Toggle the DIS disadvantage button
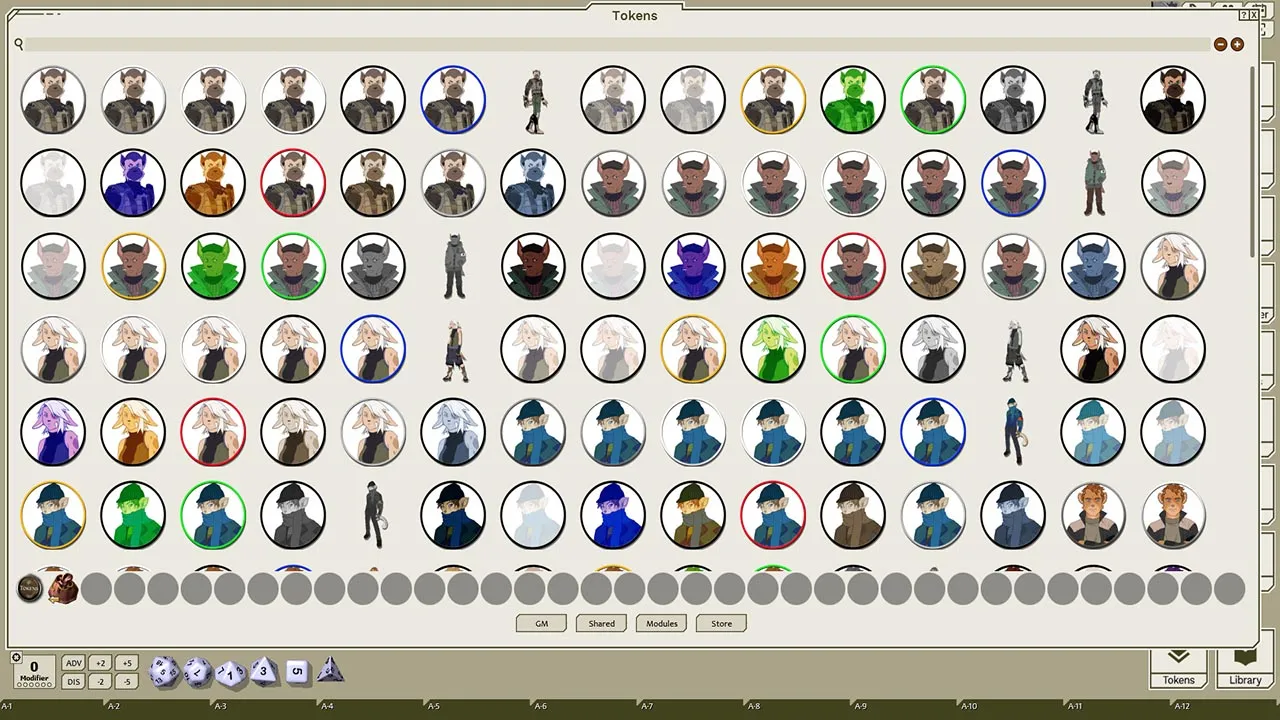Screen dimensions: 1280x720 [73, 681]
